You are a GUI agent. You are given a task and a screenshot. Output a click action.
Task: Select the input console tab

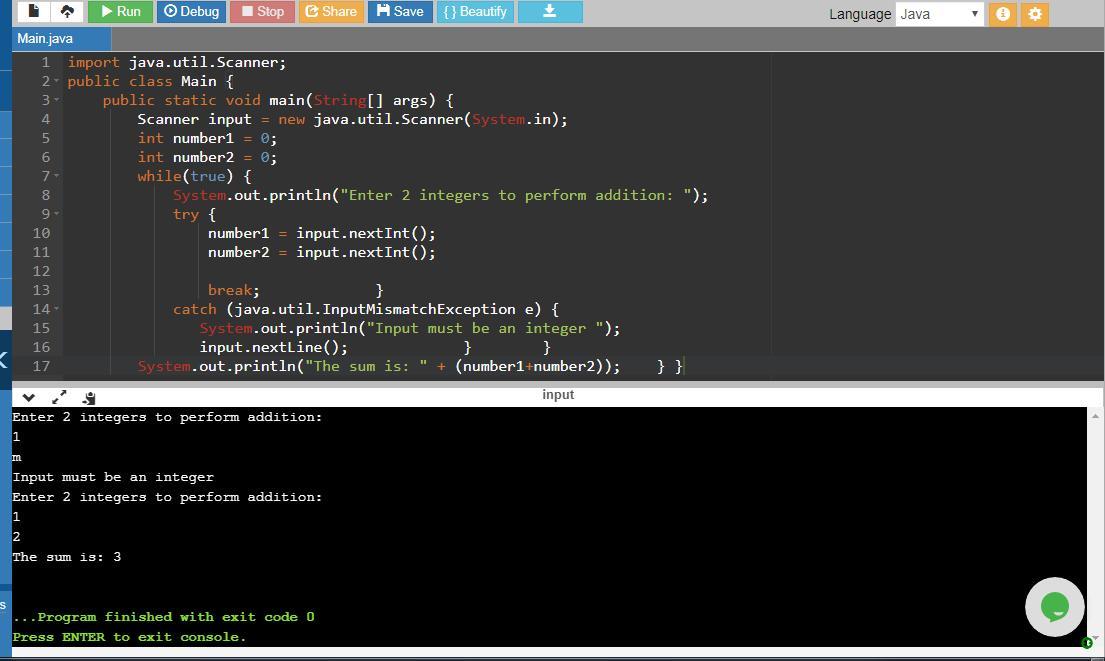(x=558, y=395)
